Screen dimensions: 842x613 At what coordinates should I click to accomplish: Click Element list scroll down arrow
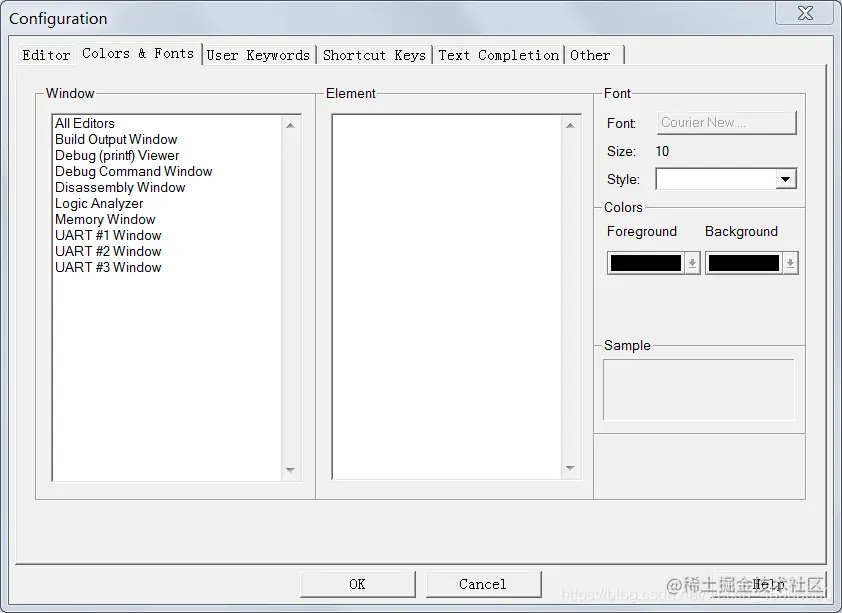570,469
